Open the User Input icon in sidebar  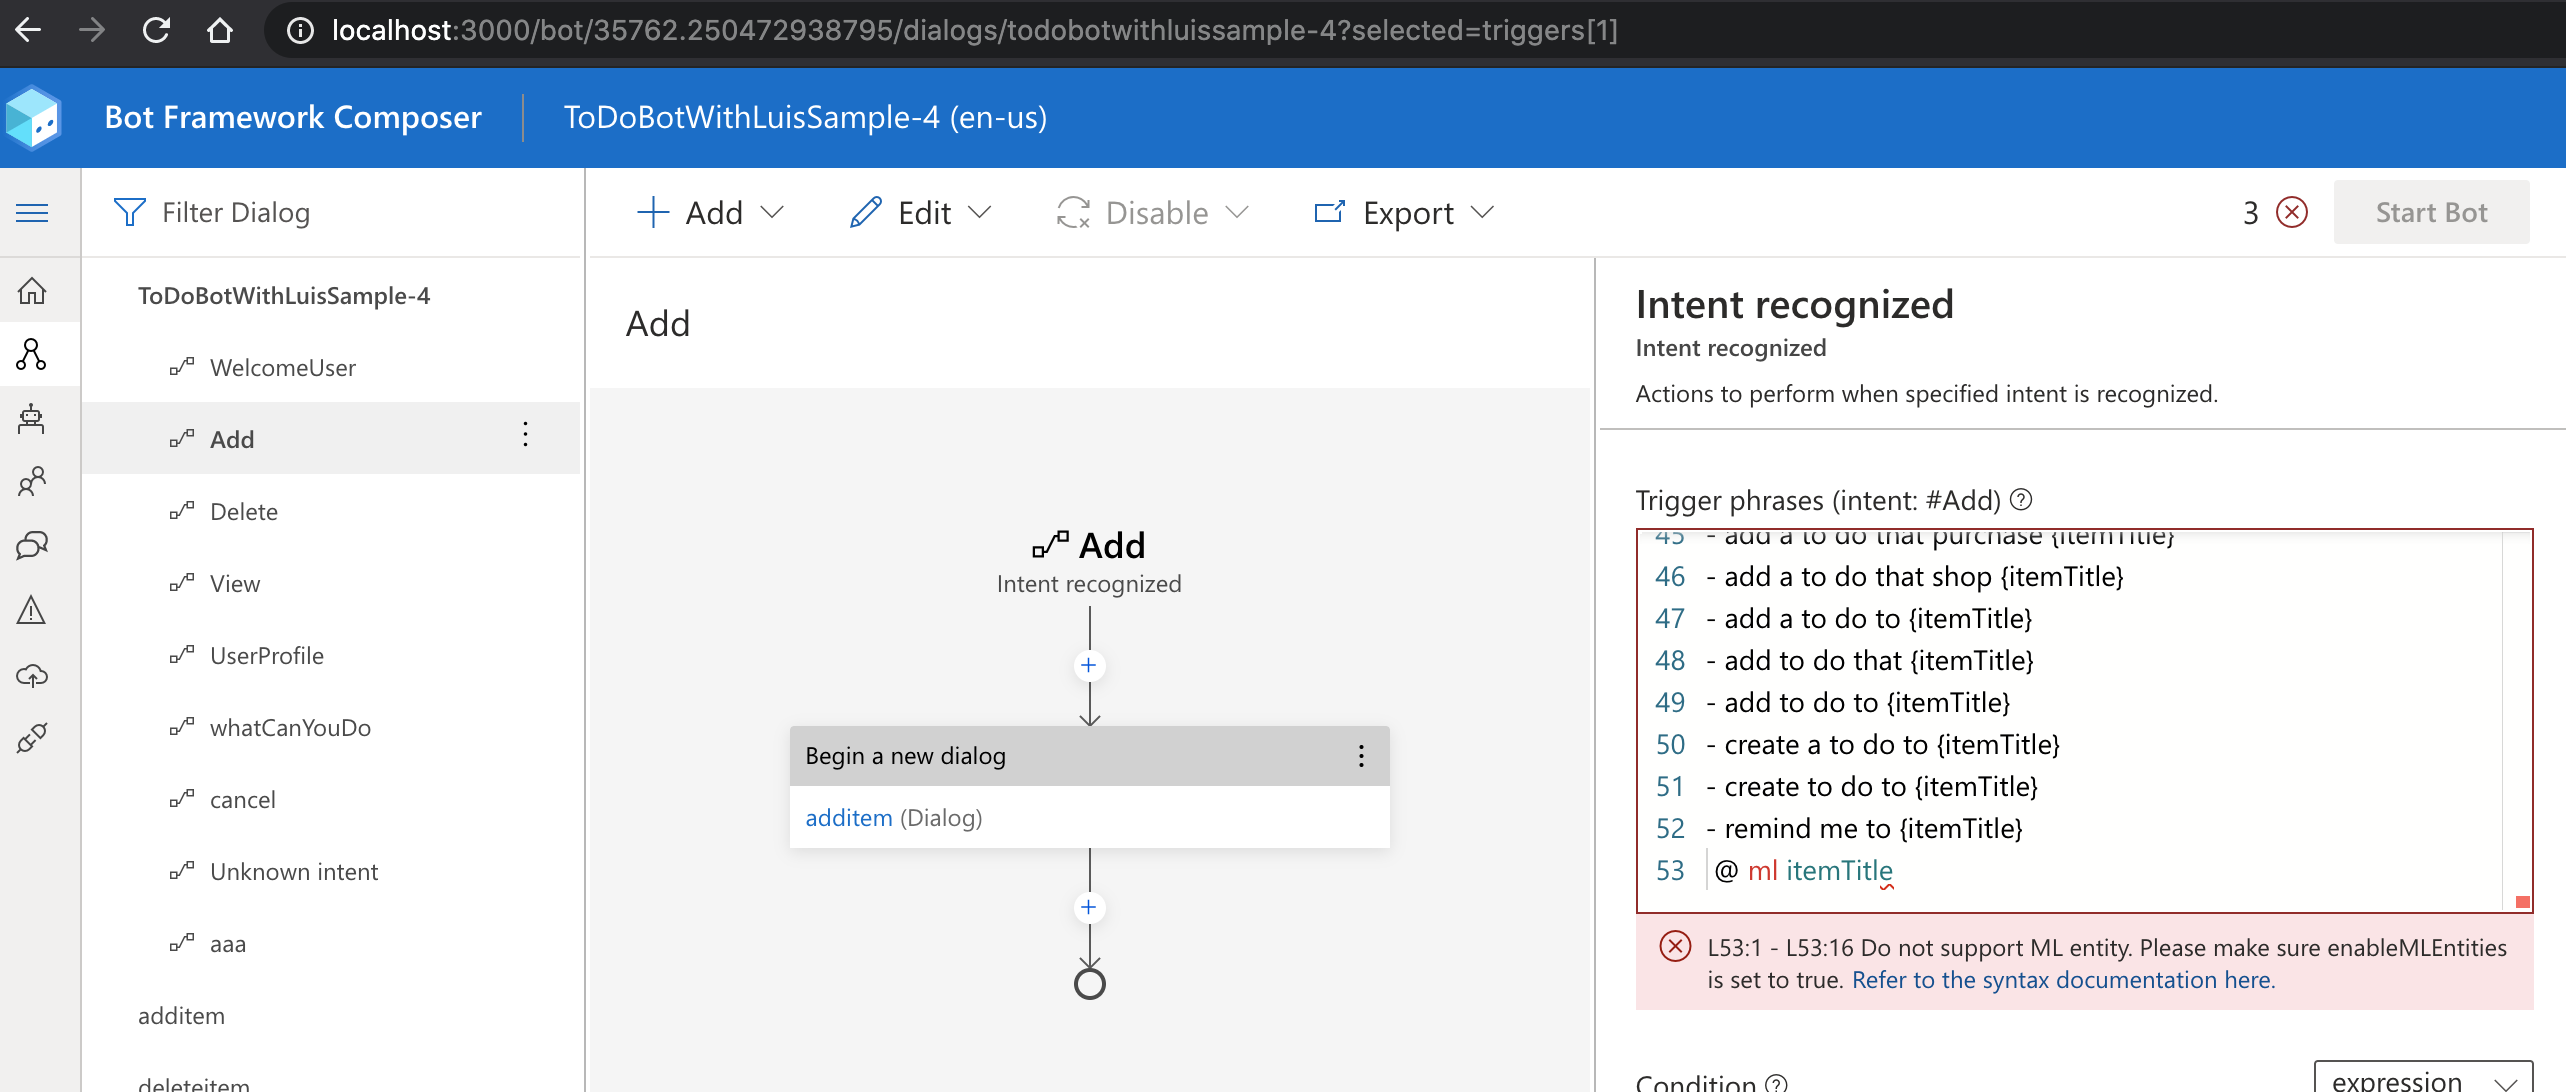tap(32, 482)
